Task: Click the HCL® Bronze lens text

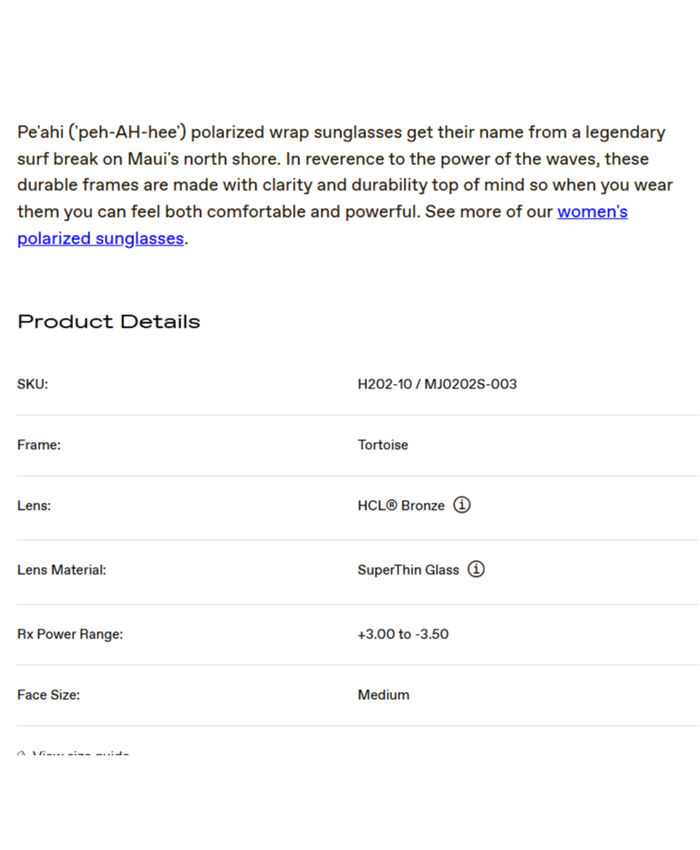Action: 401,506
